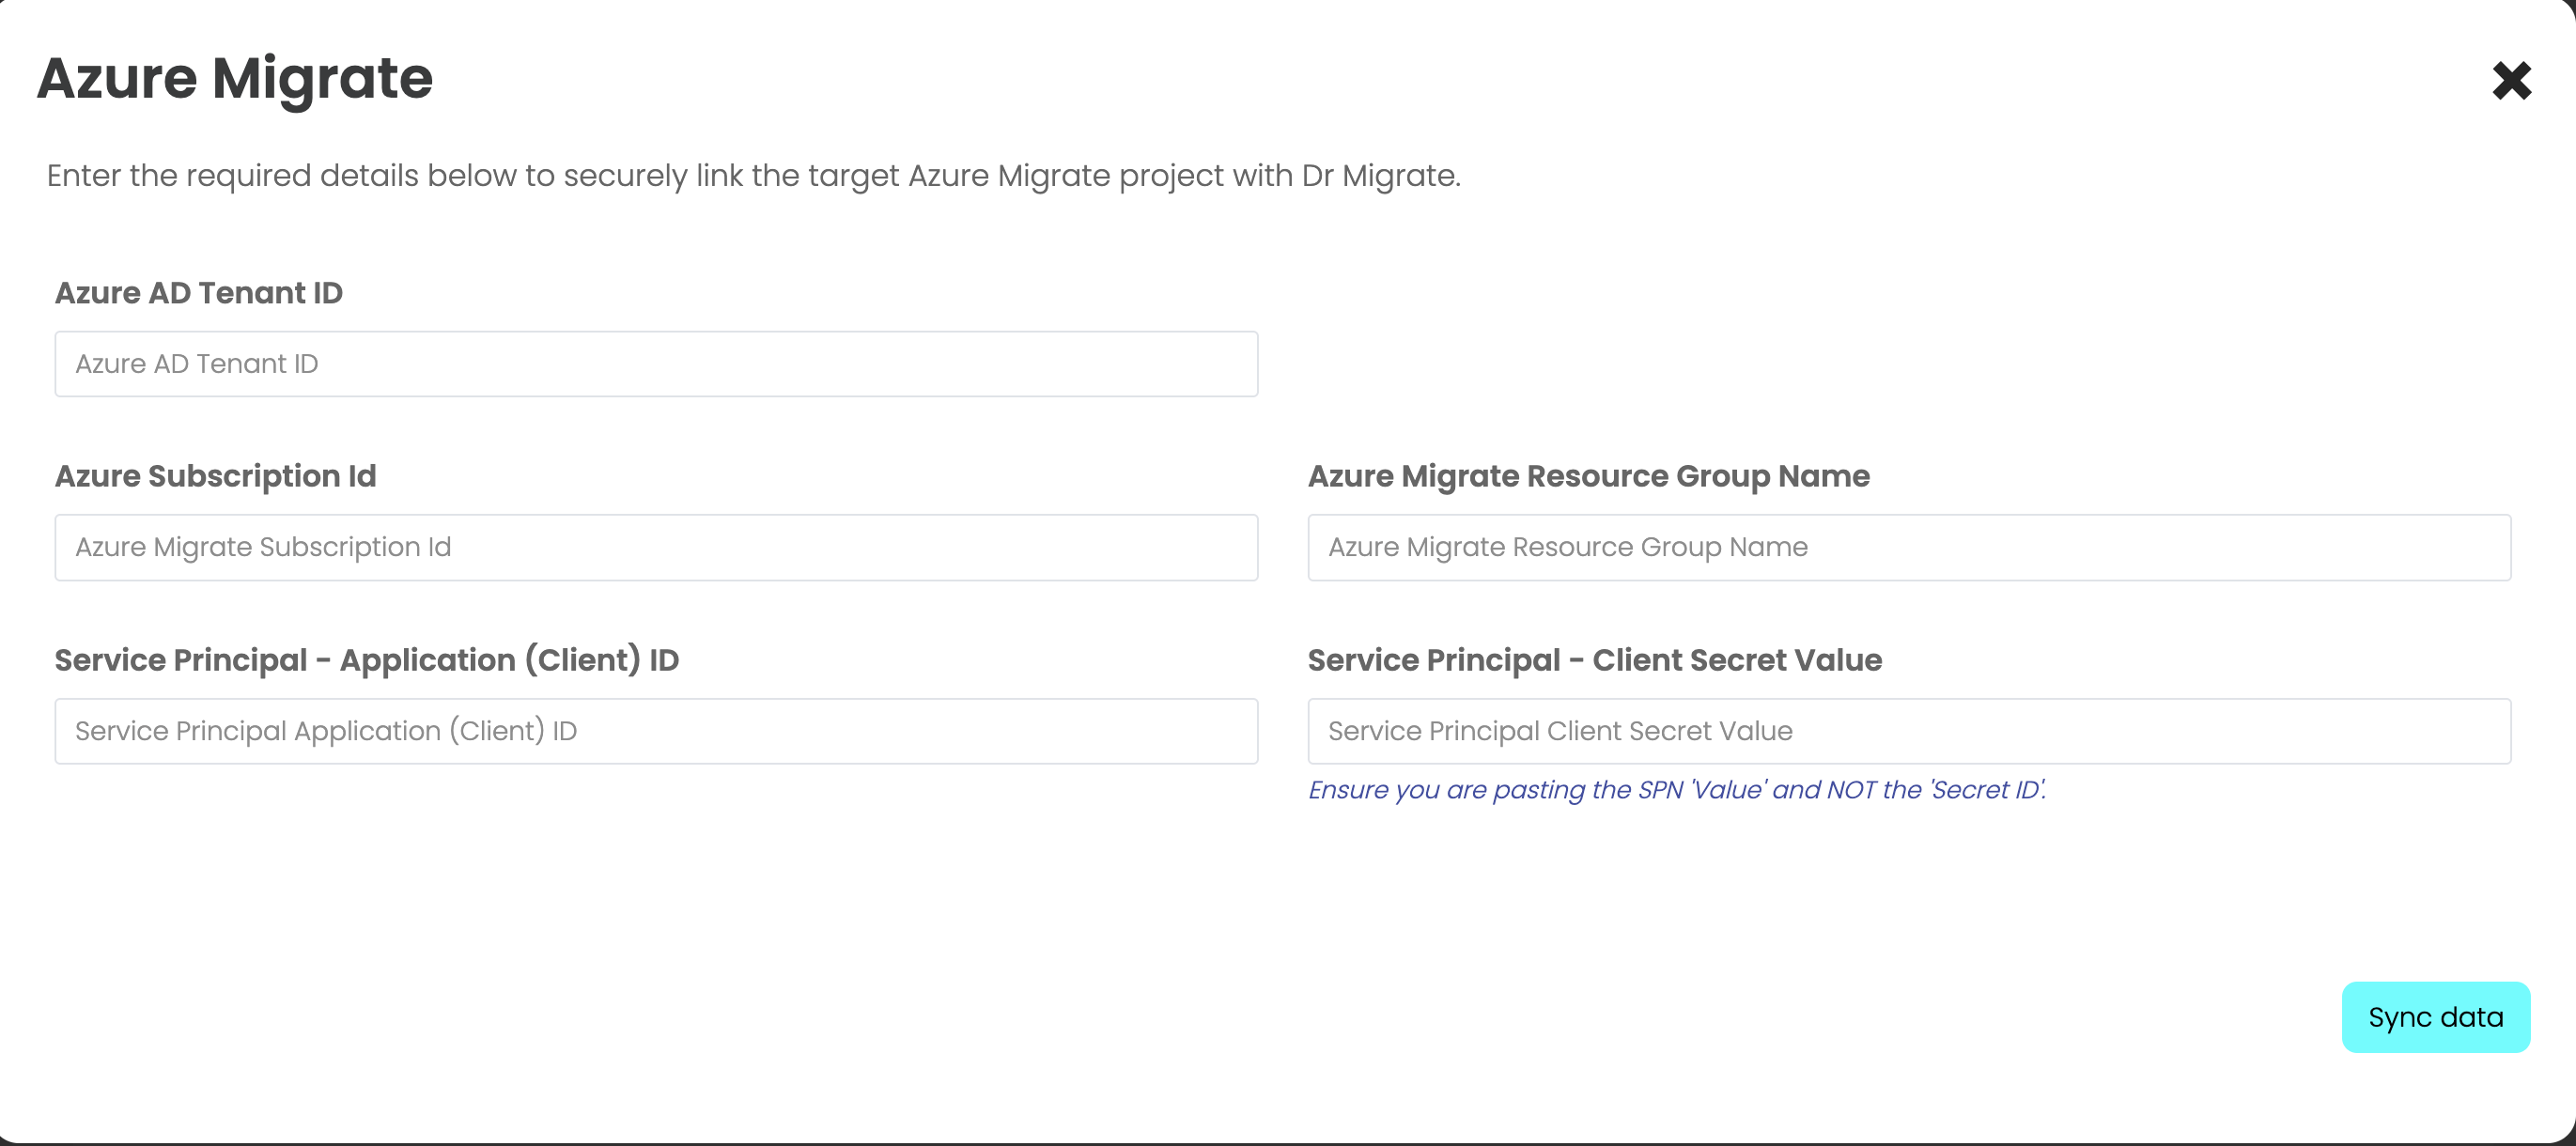This screenshot has height=1146, width=2576.
Task: Focus Service Principal Application (Client) ID input
Action: click(x=656, y=731)
